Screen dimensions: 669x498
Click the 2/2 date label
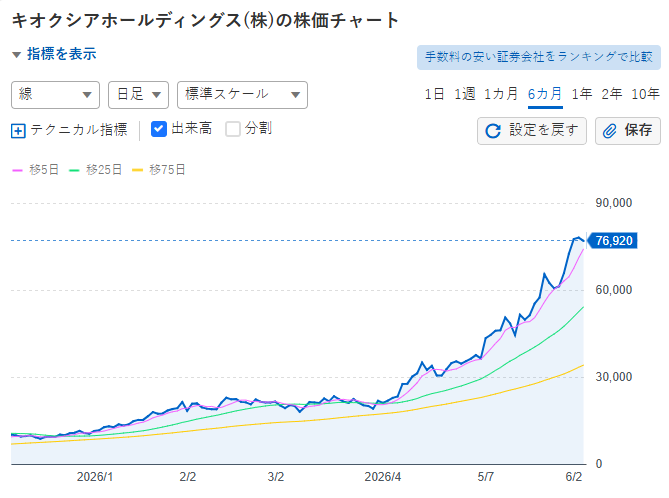click(x=188, y=477)
